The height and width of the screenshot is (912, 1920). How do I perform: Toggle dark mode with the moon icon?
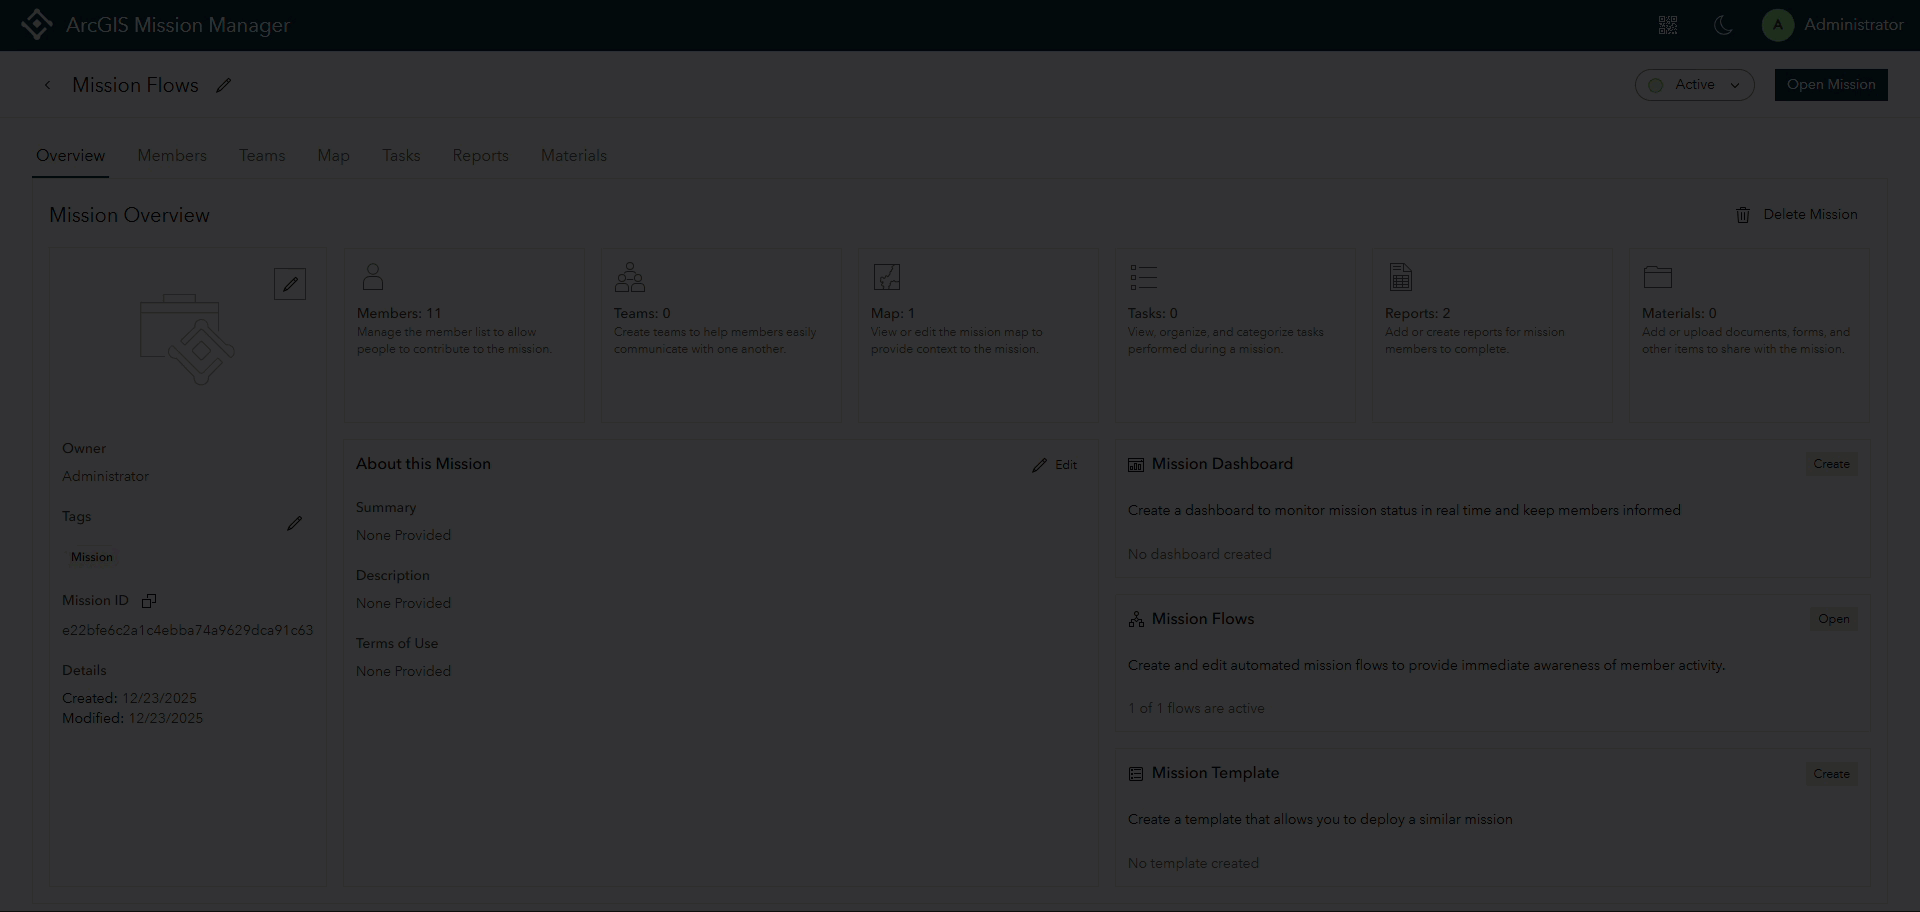coord(1723,25)
